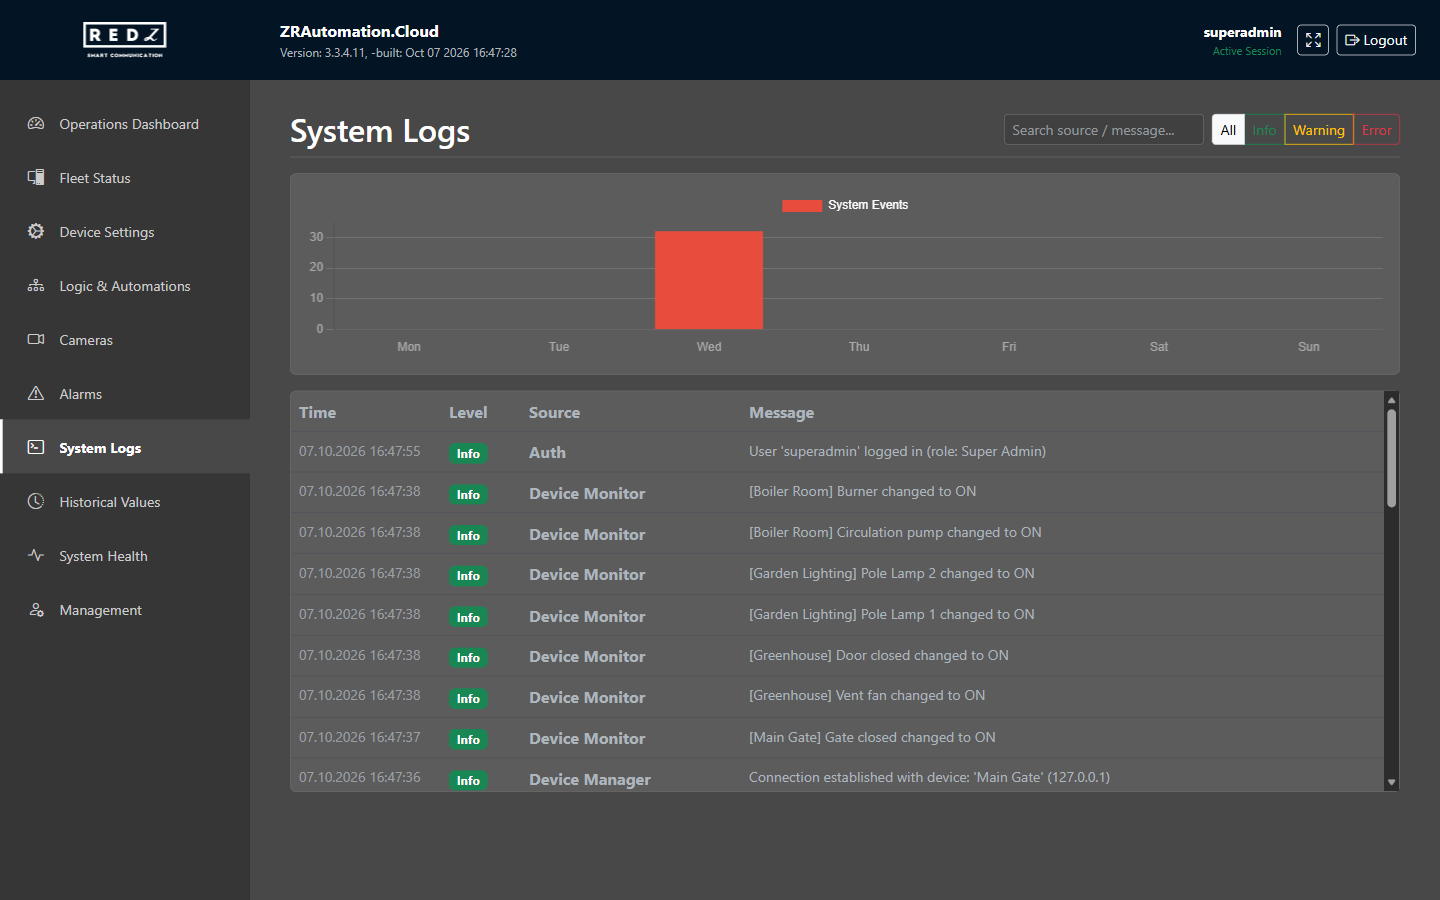Click the Historical Values clock icon

(x=36, y=502)
